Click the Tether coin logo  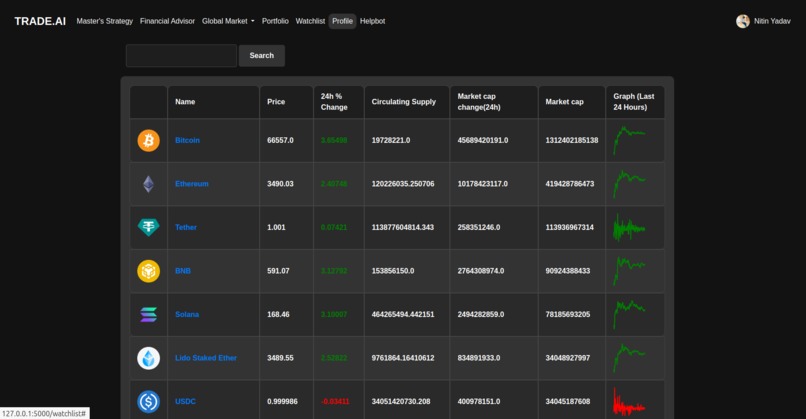tap(149, 227)
